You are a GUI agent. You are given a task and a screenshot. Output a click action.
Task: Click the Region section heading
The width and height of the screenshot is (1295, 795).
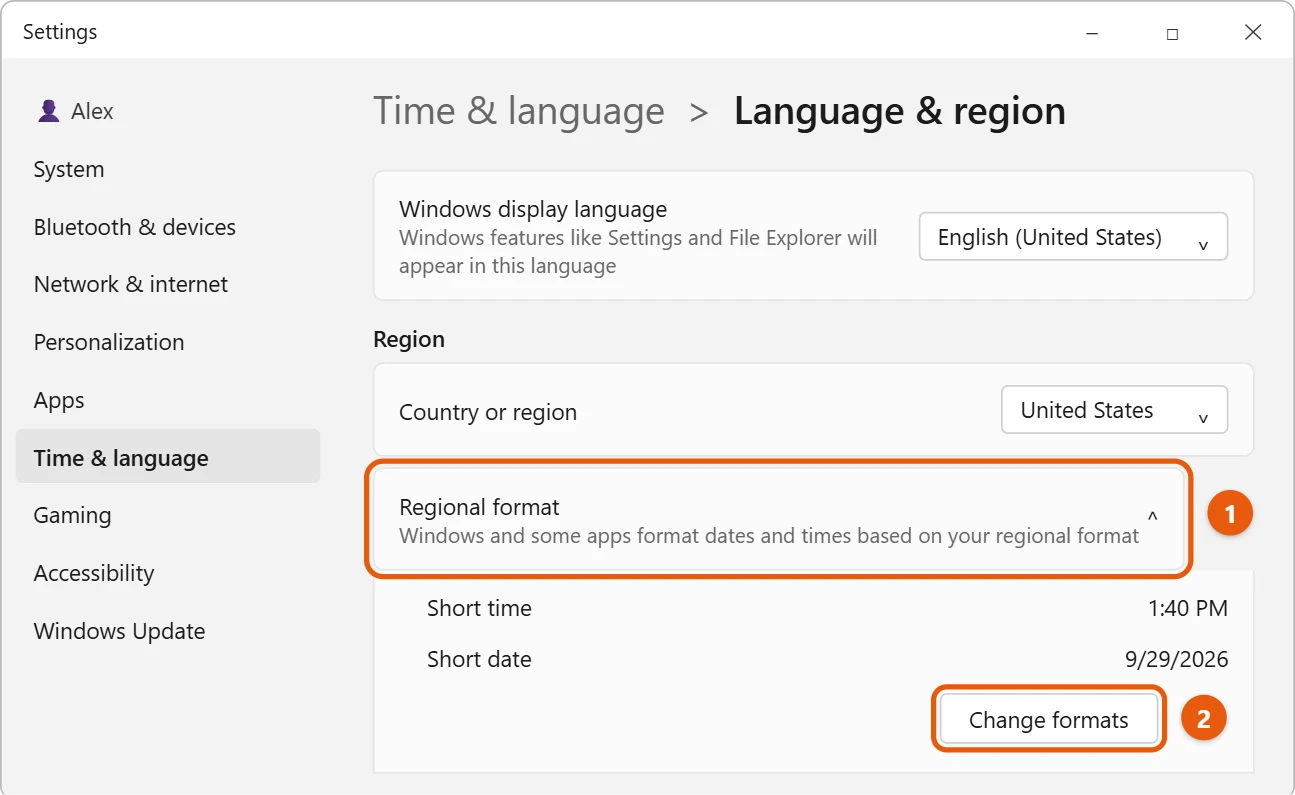point(409,339)
